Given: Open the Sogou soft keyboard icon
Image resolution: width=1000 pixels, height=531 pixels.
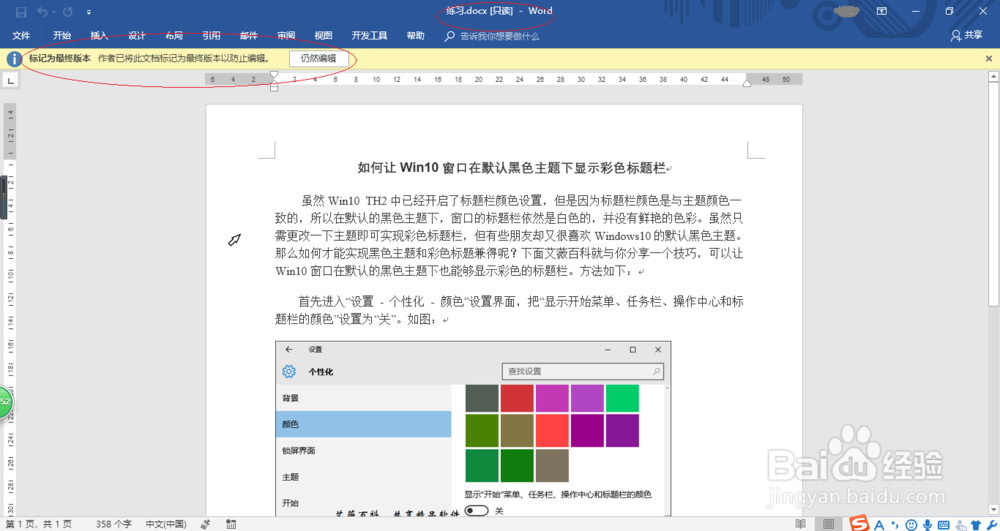Looking at the screenshot, I should click(943, 525).
